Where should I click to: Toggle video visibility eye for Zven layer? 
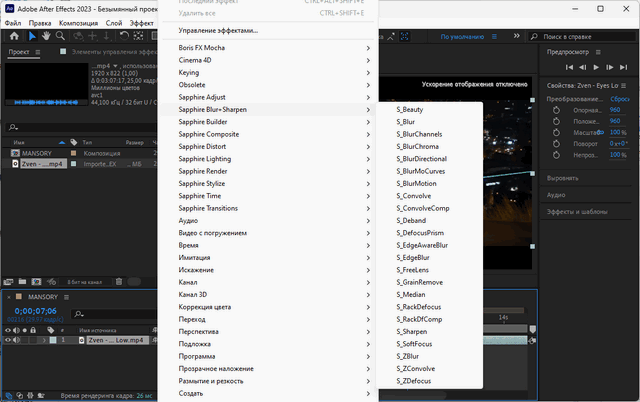click(8, 340)
